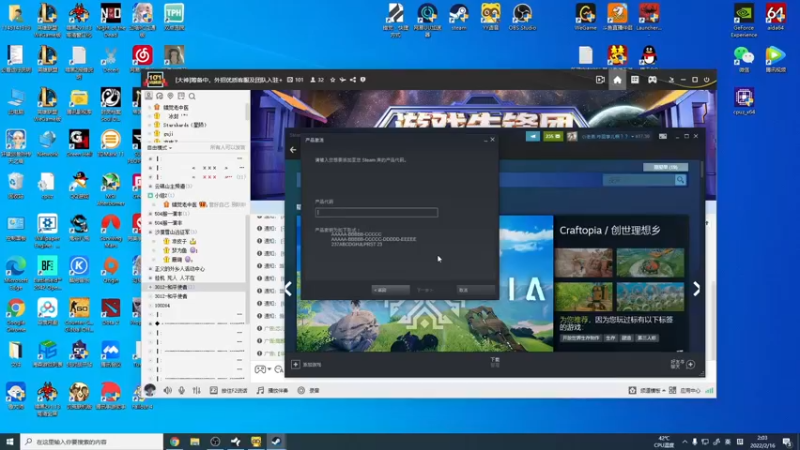The width and height of the screenshot is (800, 450).
Task: Collapse the 小组2 channel
Action: pyautogui.click(x=151, y=195)
